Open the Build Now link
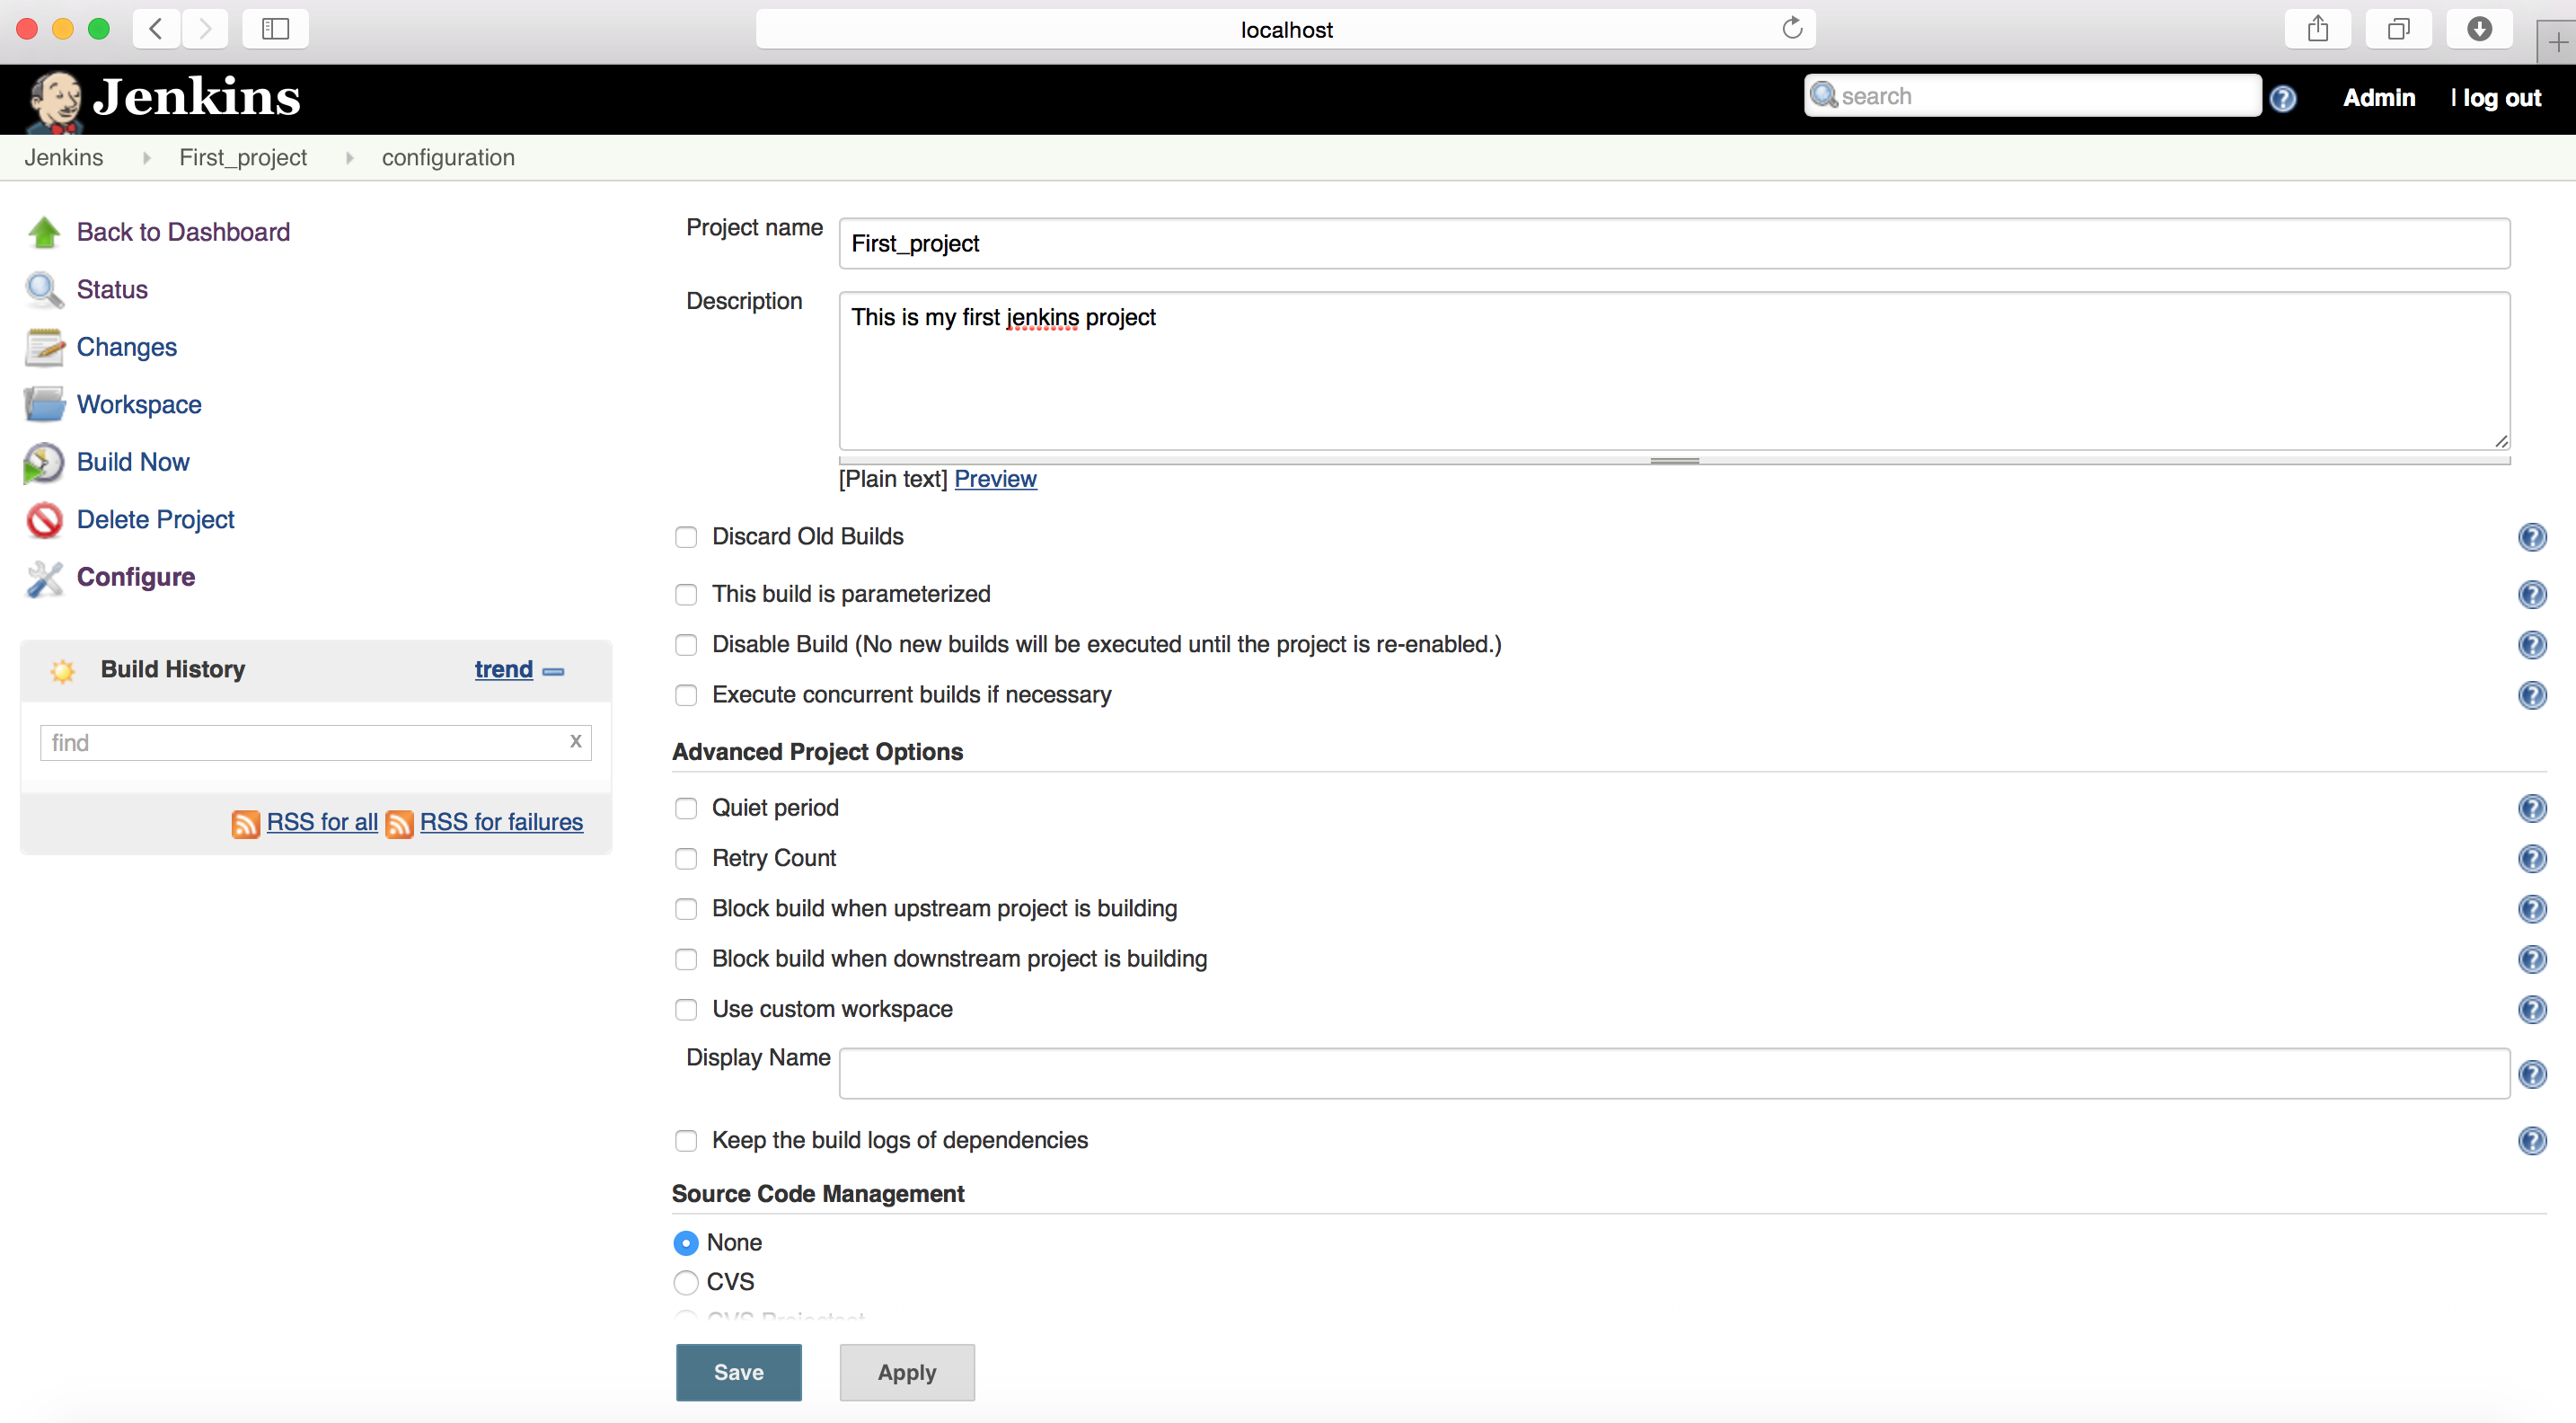This screenshot has width=2576, height=1423. point(133,462)
